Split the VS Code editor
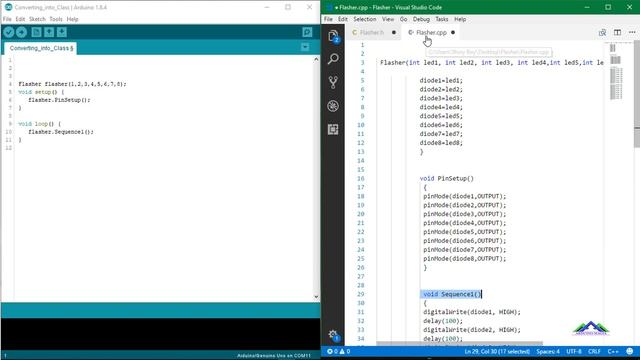640x360 pixels. 617,32
